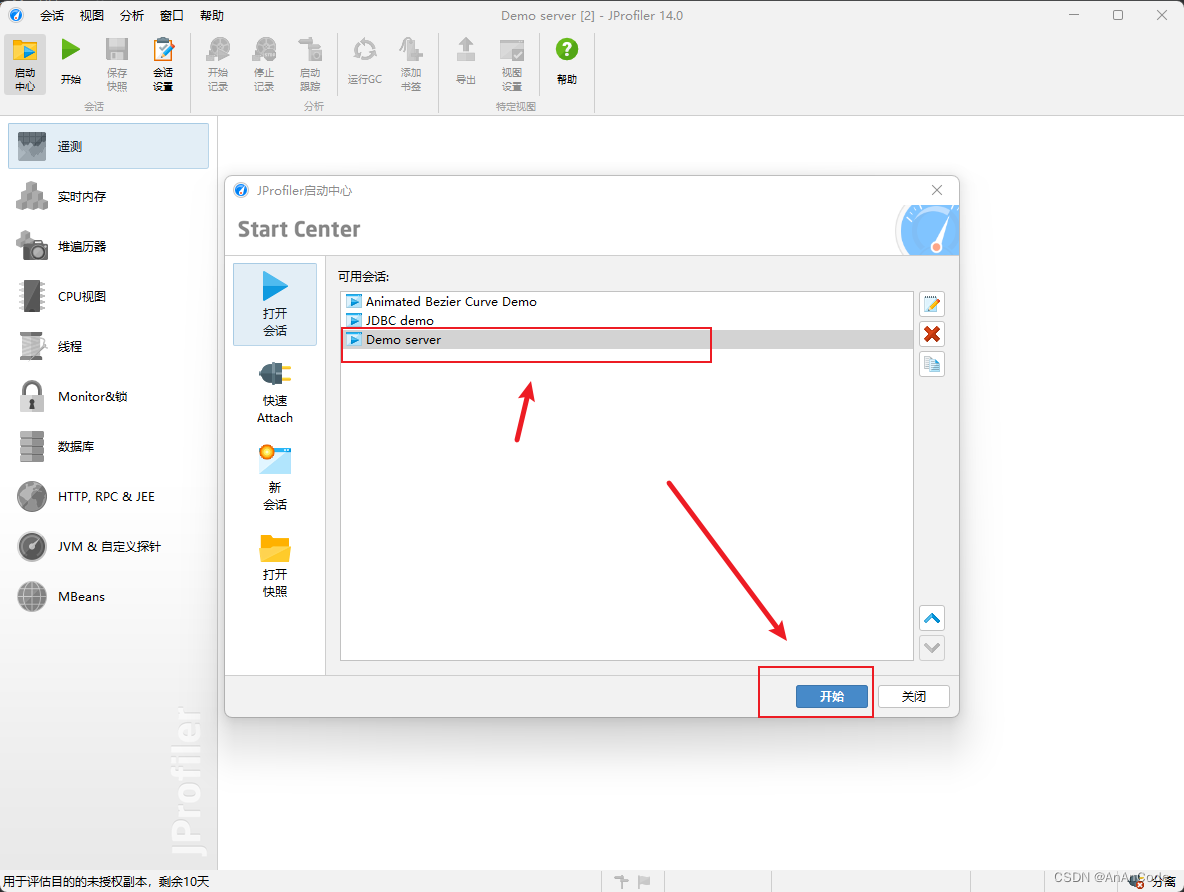Viewport: 1184px width, 892px height.
Task: Open the MBeans section
Action: pyautogui.click(x=109, y=596)
